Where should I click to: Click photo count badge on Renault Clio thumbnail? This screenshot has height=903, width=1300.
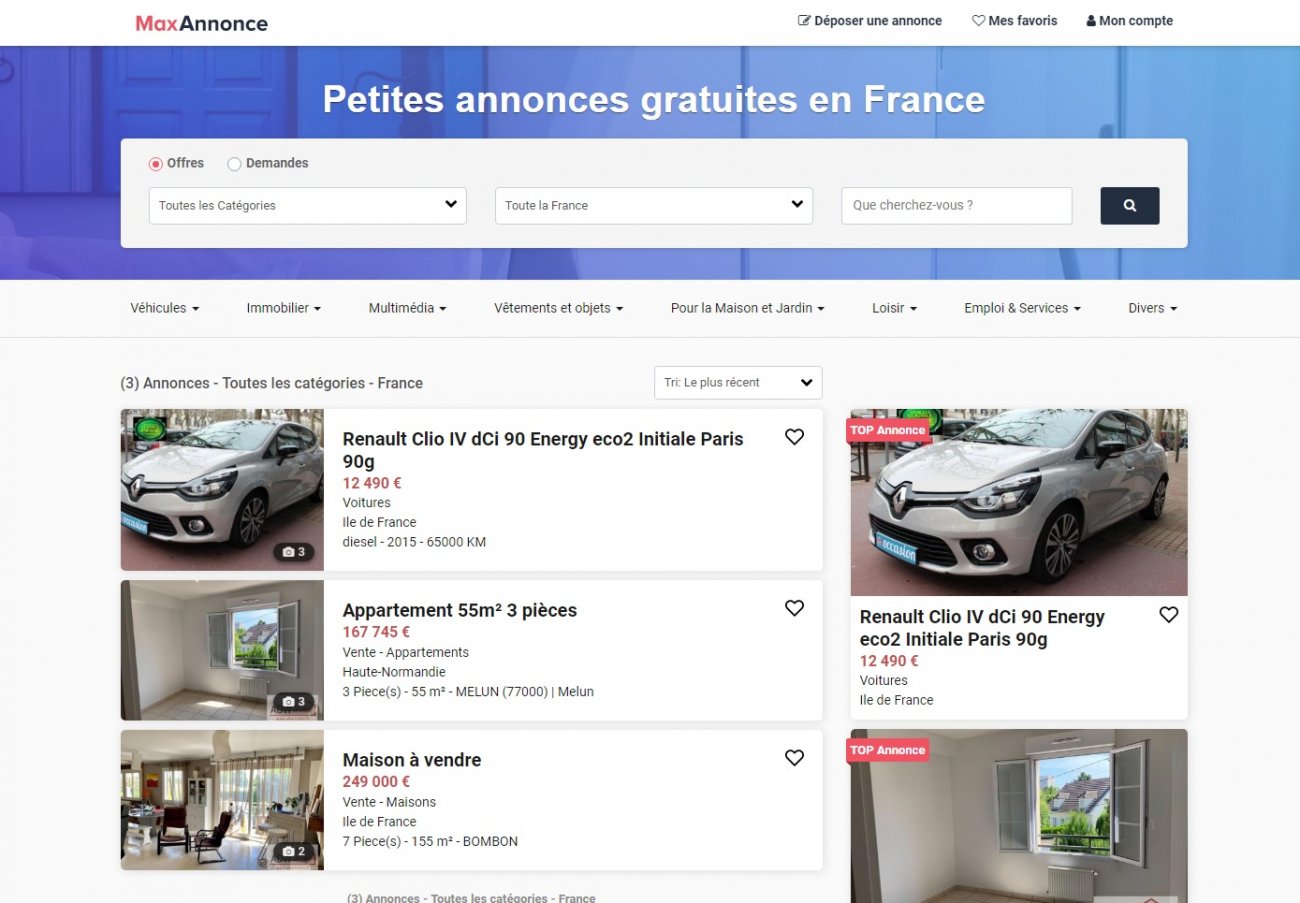[x=294, y=552]
